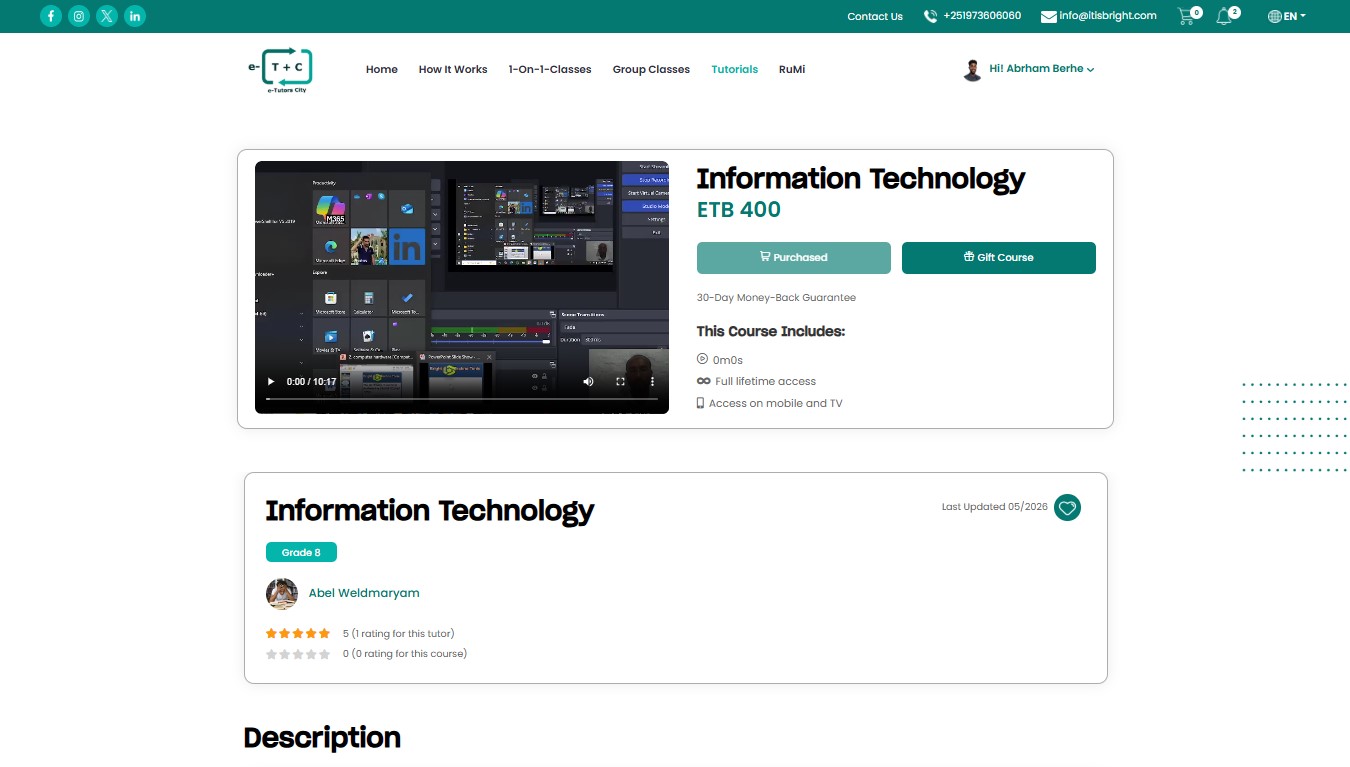Open the Instagram social icon
The height and width of the screenshot is (767, 1350).
(x=79, y=16)
